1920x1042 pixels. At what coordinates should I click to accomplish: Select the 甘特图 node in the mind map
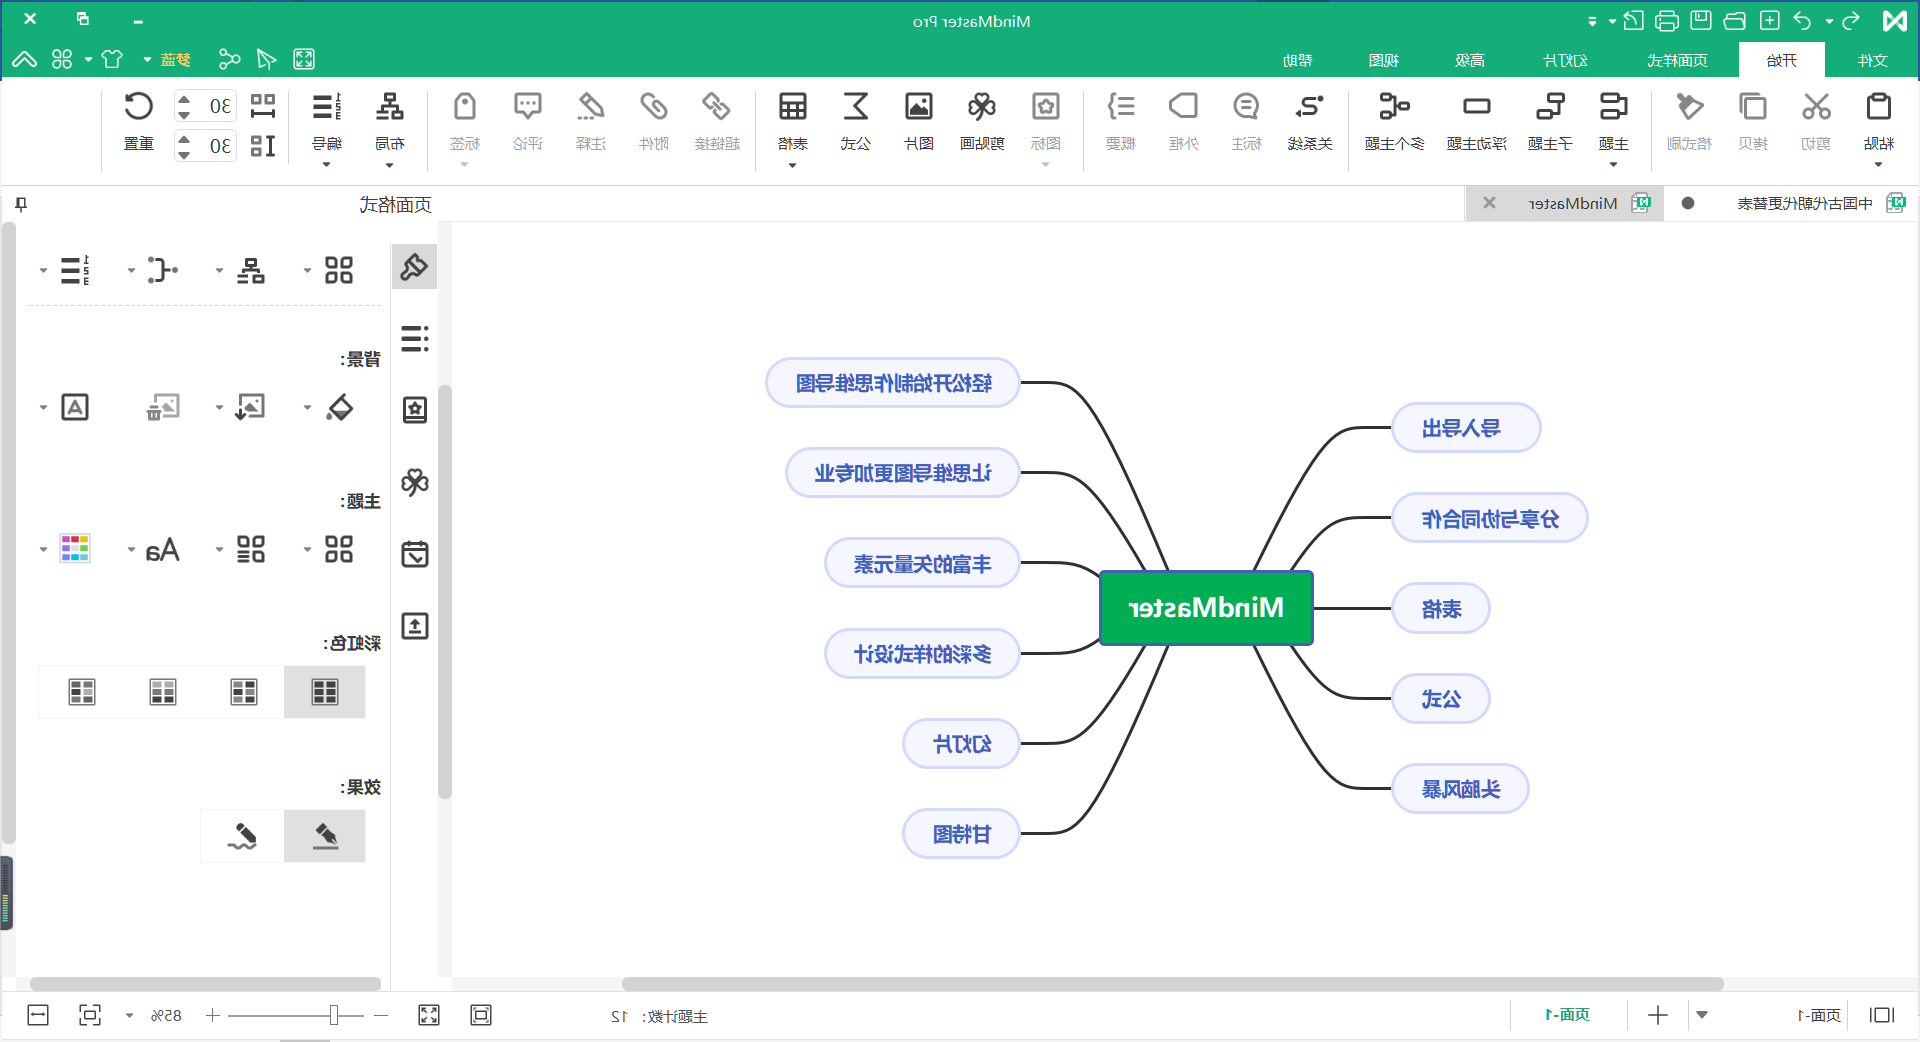[961, 834]
